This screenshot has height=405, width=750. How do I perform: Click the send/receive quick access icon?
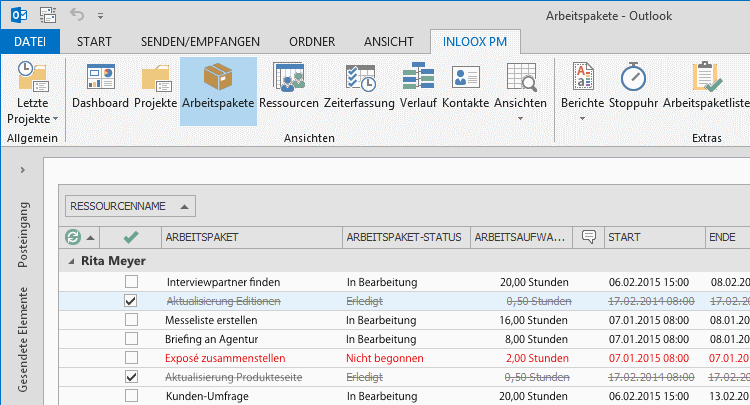[x=48, y=15]
